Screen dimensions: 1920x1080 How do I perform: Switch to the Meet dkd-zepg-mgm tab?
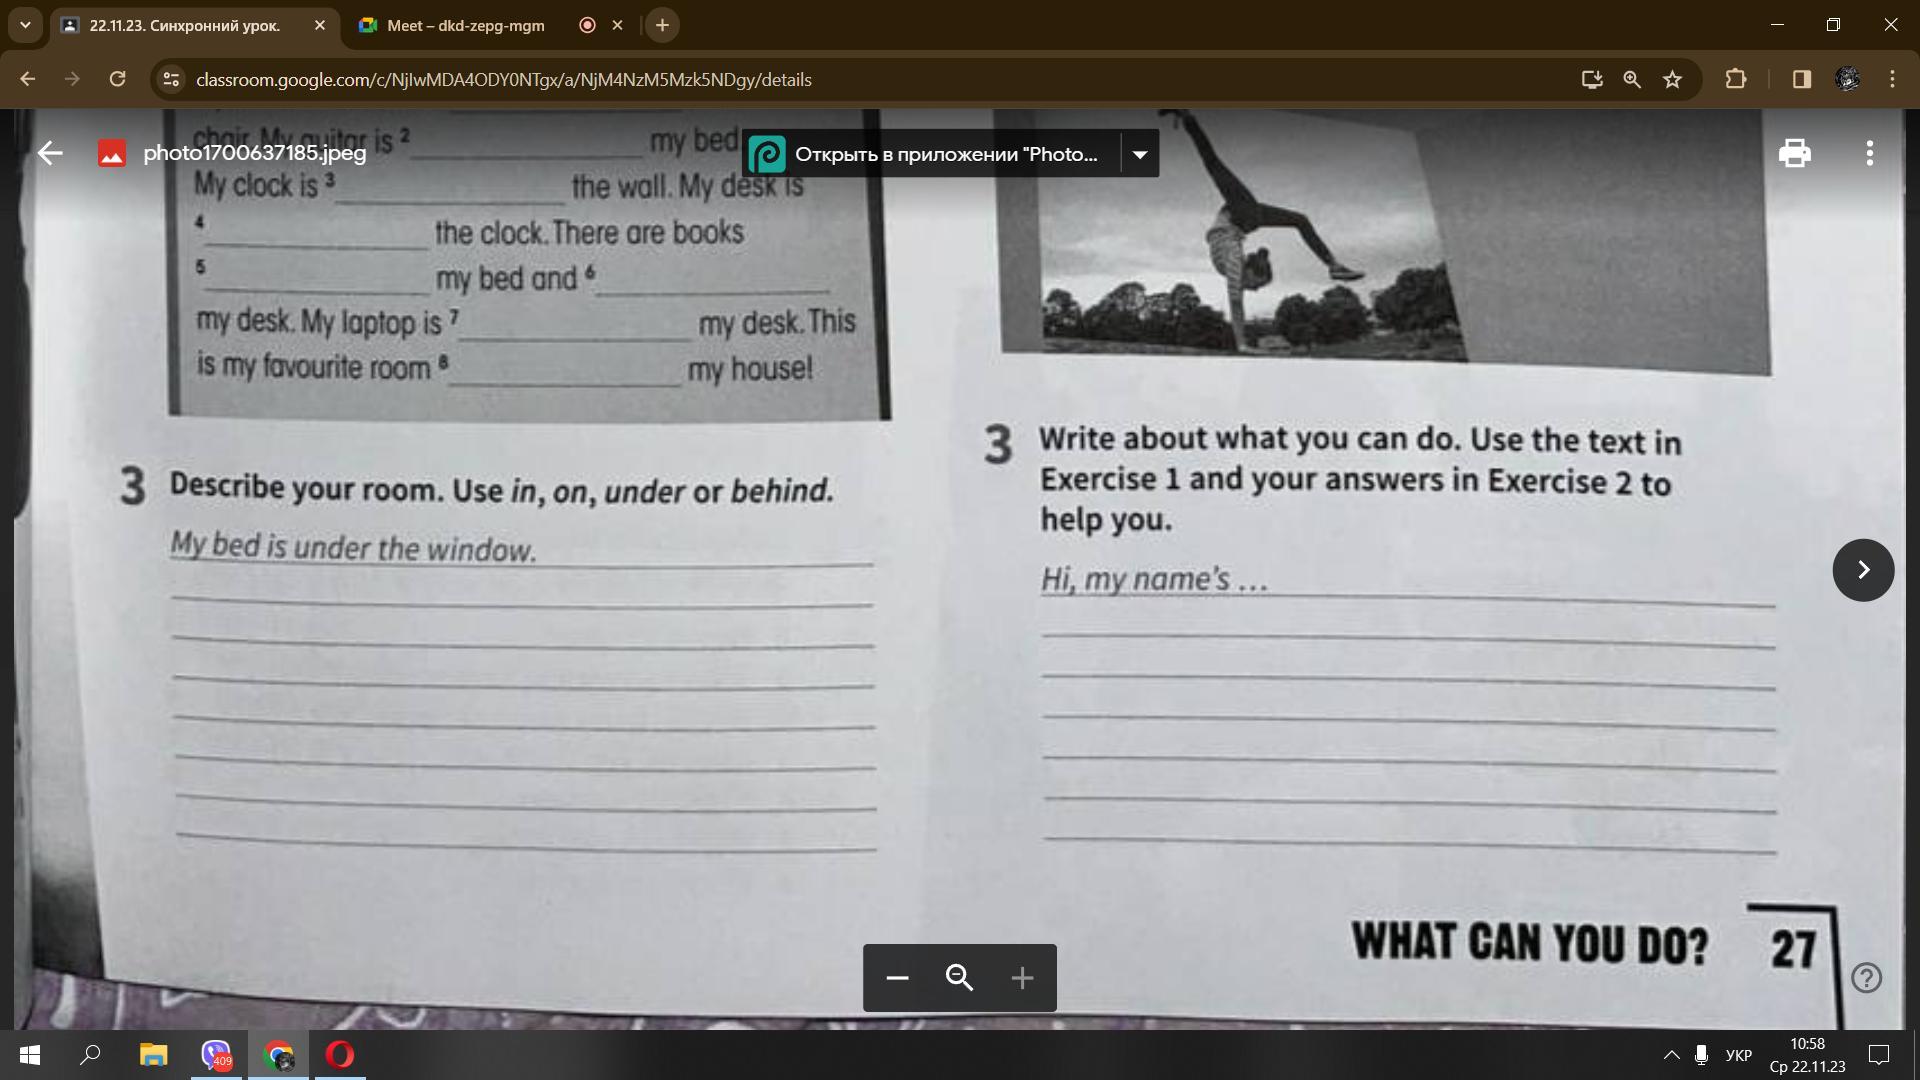coord(465,26)
